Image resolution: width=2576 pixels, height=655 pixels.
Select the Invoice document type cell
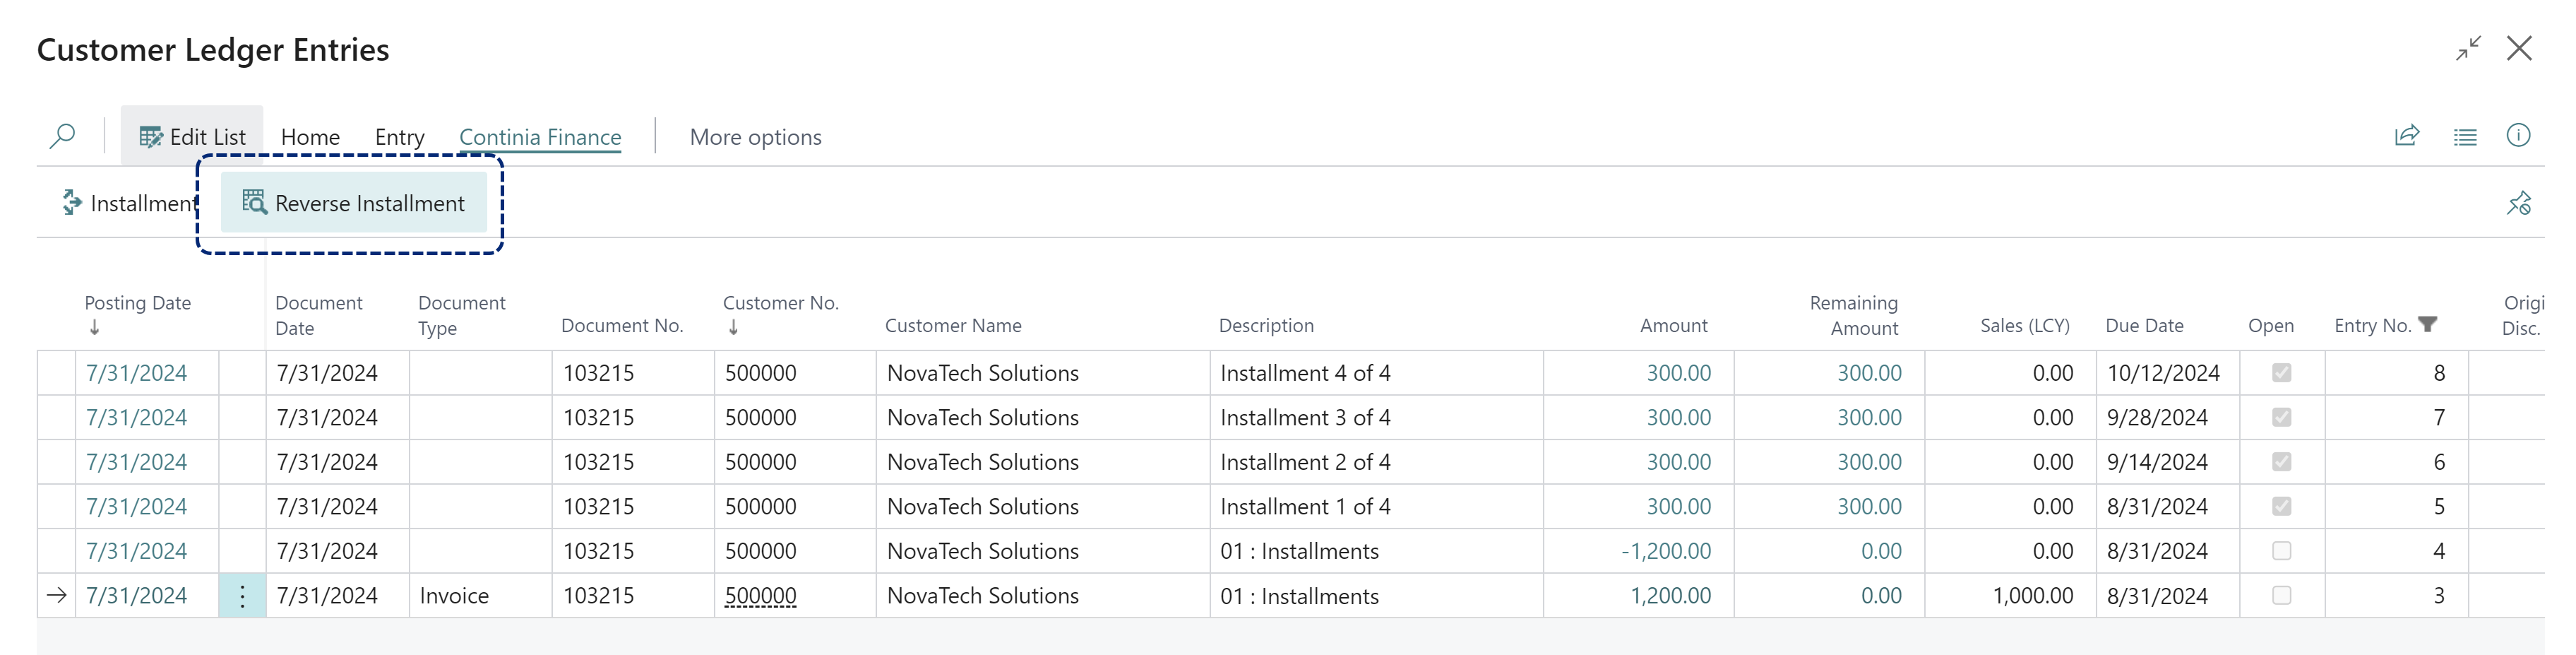tap(480, 596)
